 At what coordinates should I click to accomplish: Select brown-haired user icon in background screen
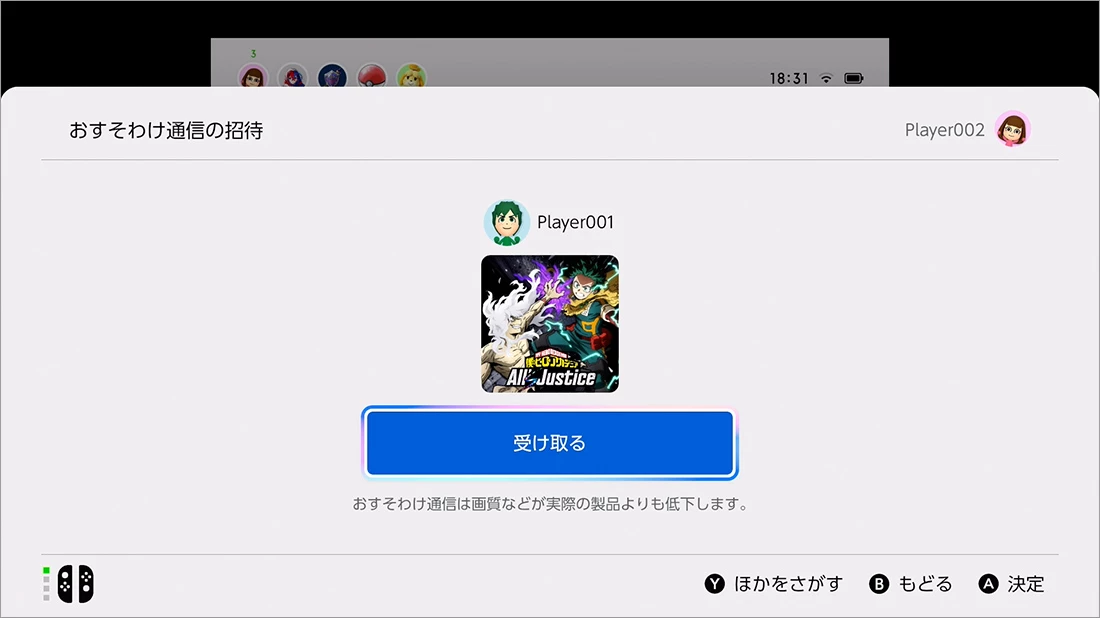(253, 76)
